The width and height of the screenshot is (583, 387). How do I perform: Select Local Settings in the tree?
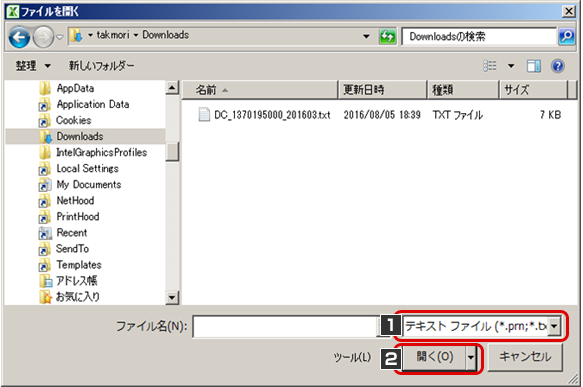coord(88,168)
